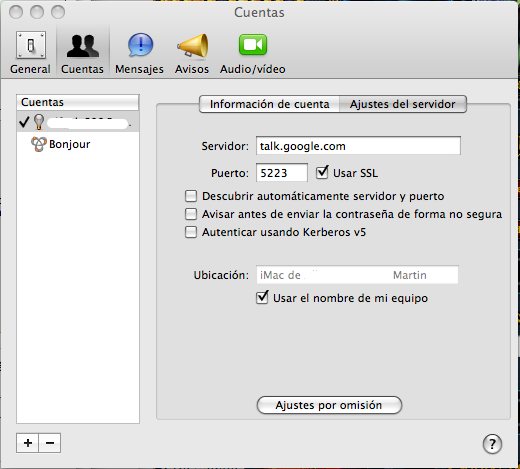Open the Avisos megaphone pane

pyautogui.click(x=192, y=53)
